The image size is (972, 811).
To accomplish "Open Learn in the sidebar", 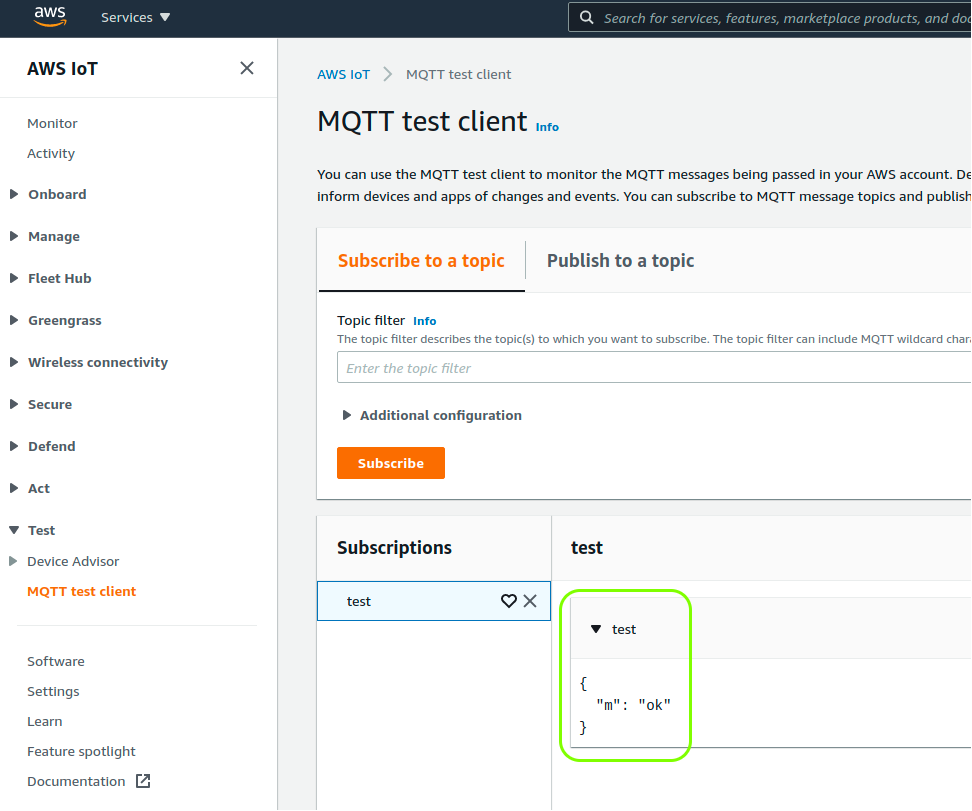I will (x=45, y=721).
